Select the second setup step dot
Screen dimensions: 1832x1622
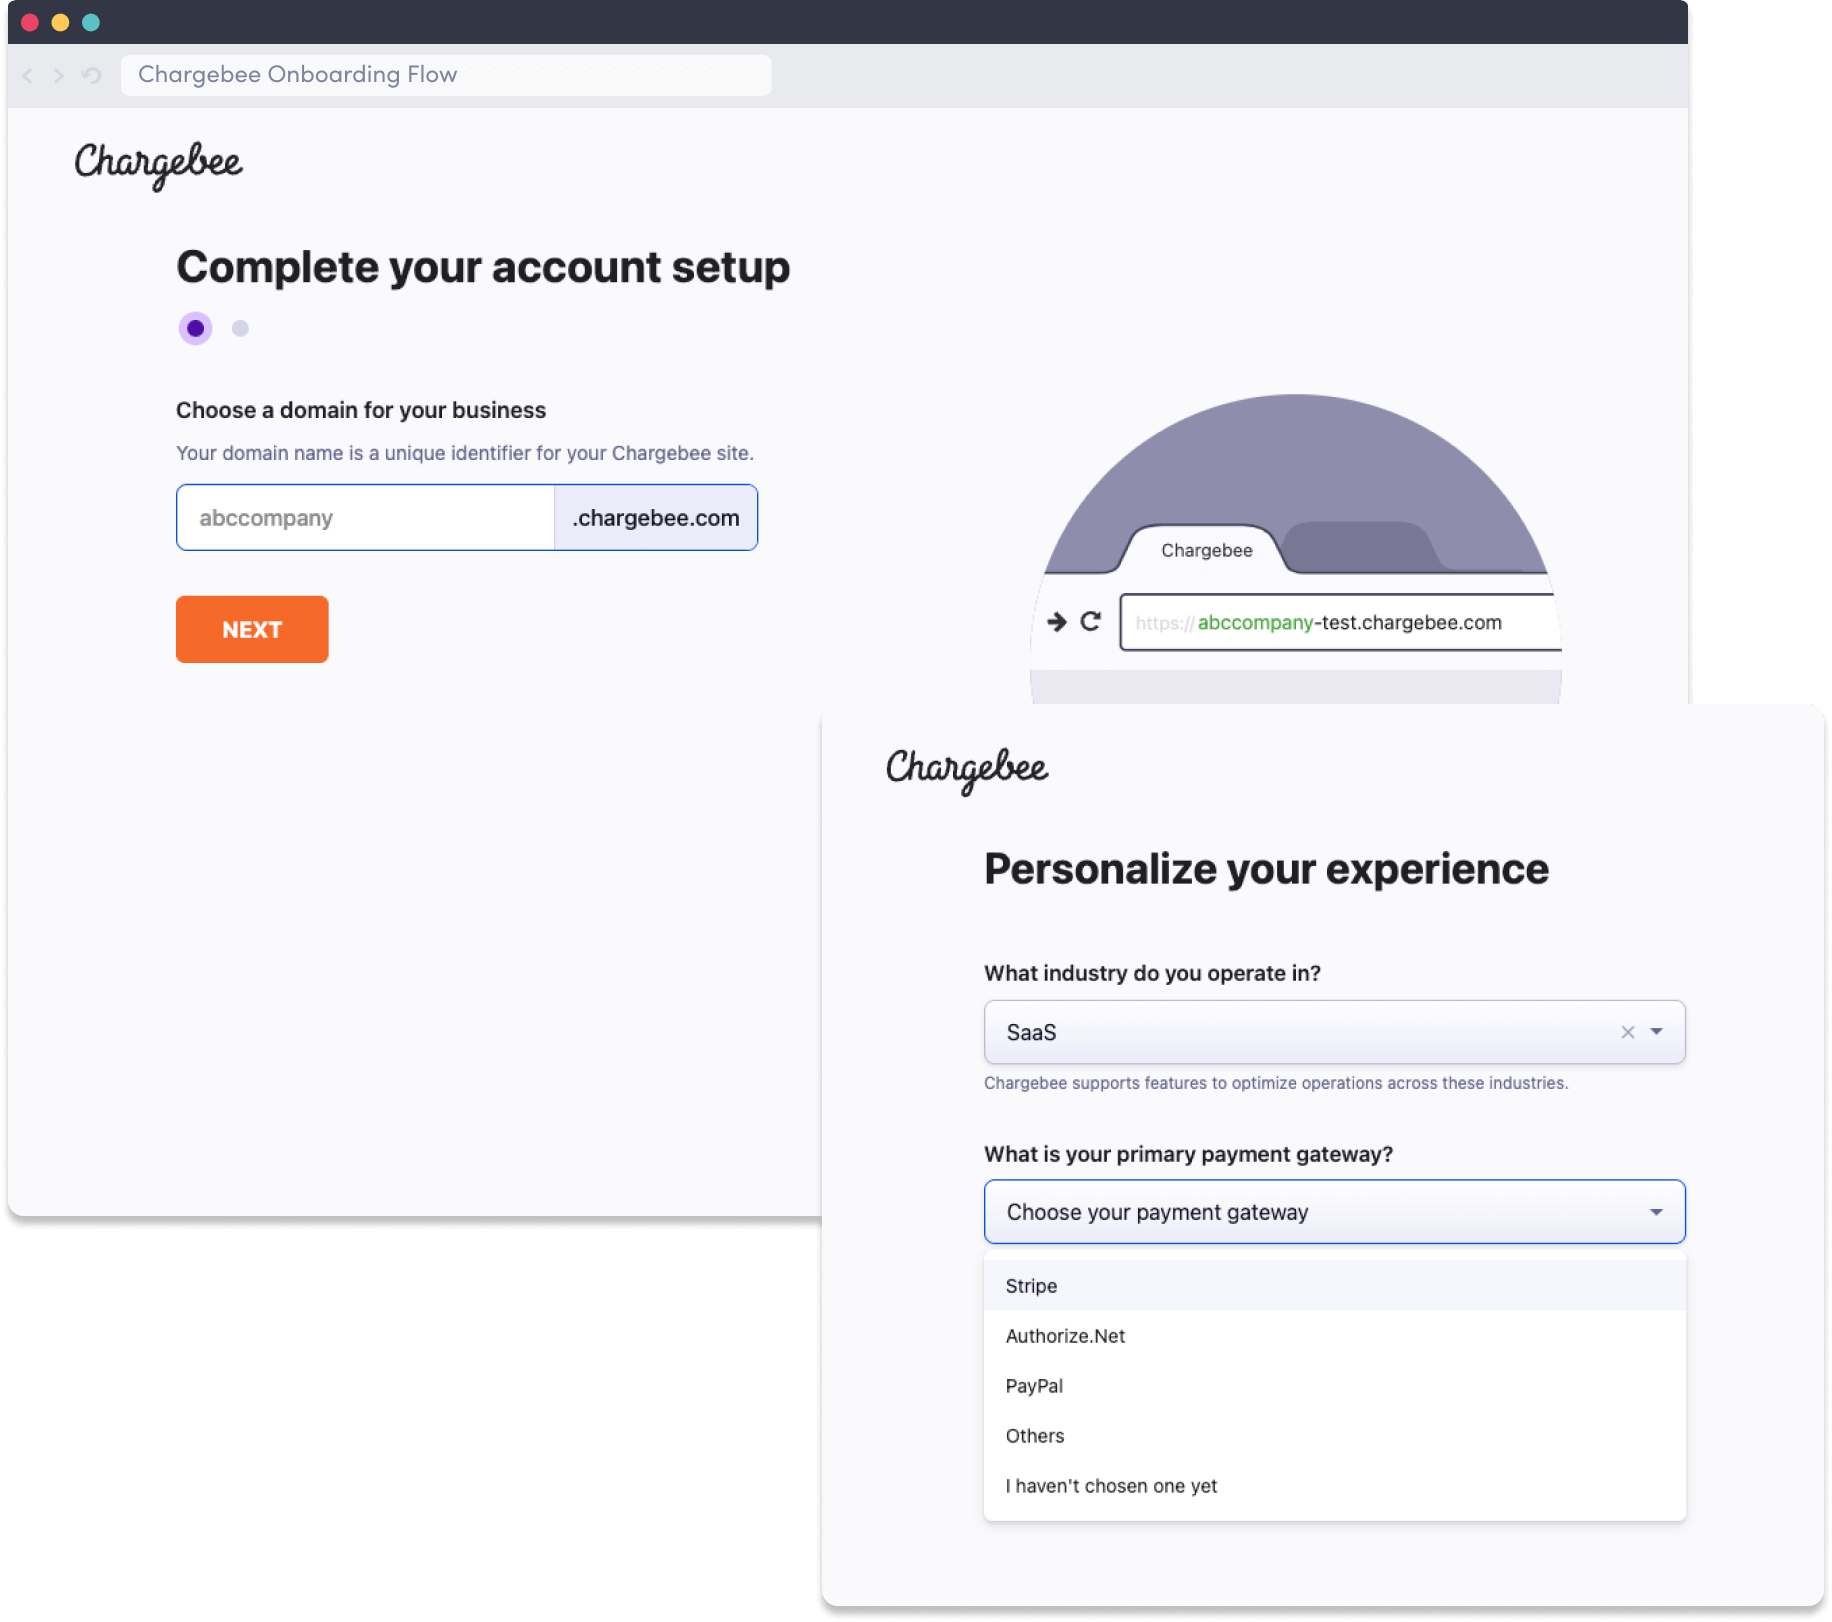[x=240, y=328]
